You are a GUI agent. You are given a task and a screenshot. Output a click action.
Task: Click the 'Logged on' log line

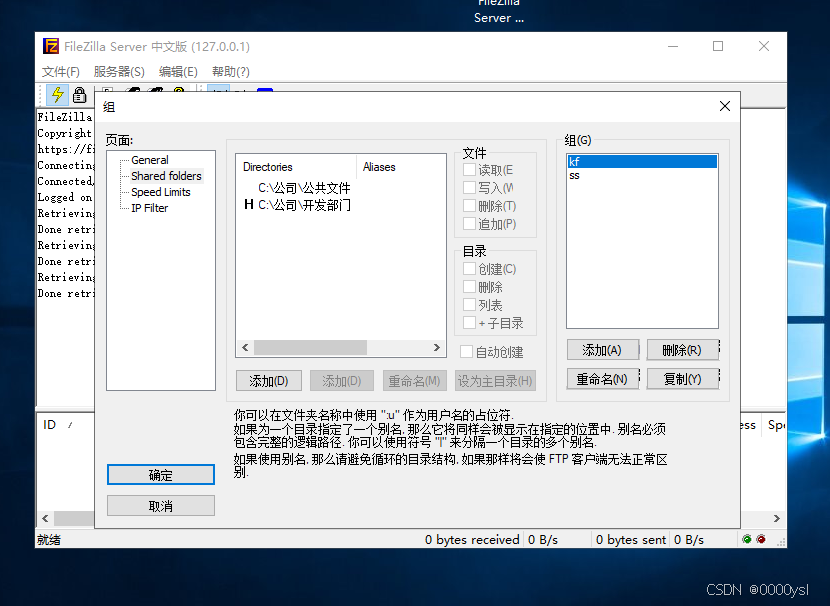click(x=65, y=197)
